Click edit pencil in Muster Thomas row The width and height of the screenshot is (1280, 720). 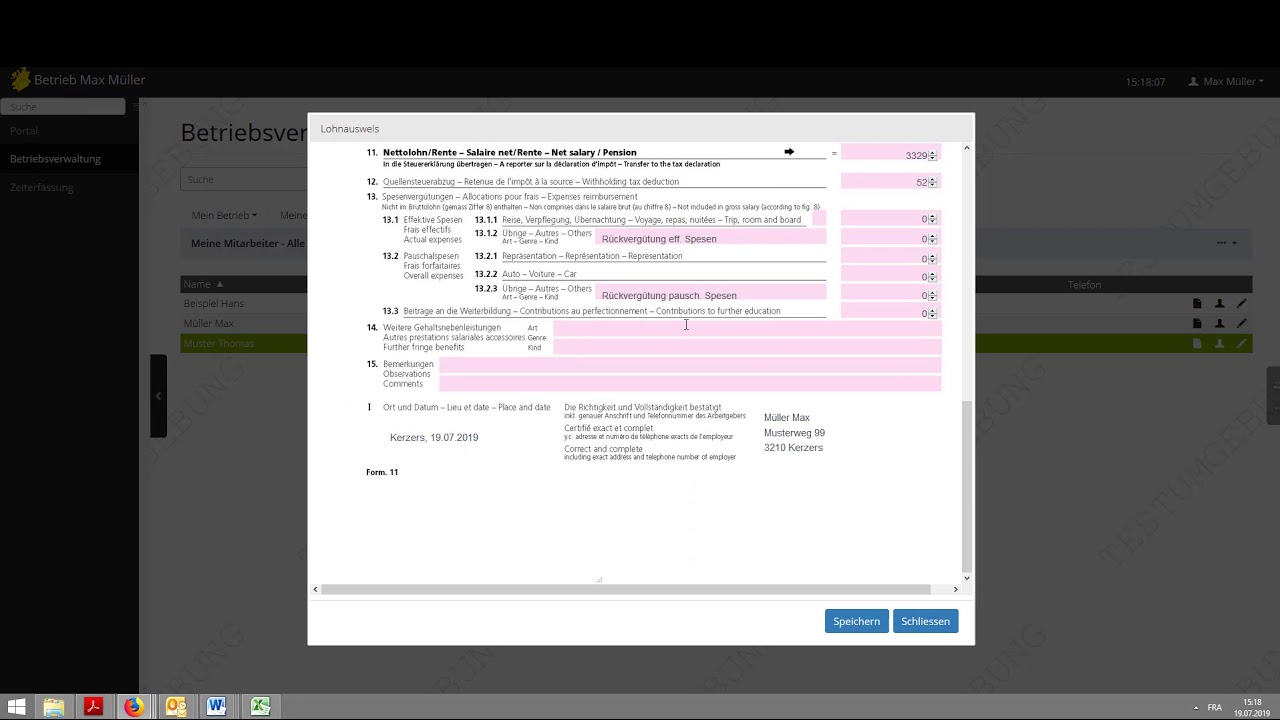point(1241,344)
